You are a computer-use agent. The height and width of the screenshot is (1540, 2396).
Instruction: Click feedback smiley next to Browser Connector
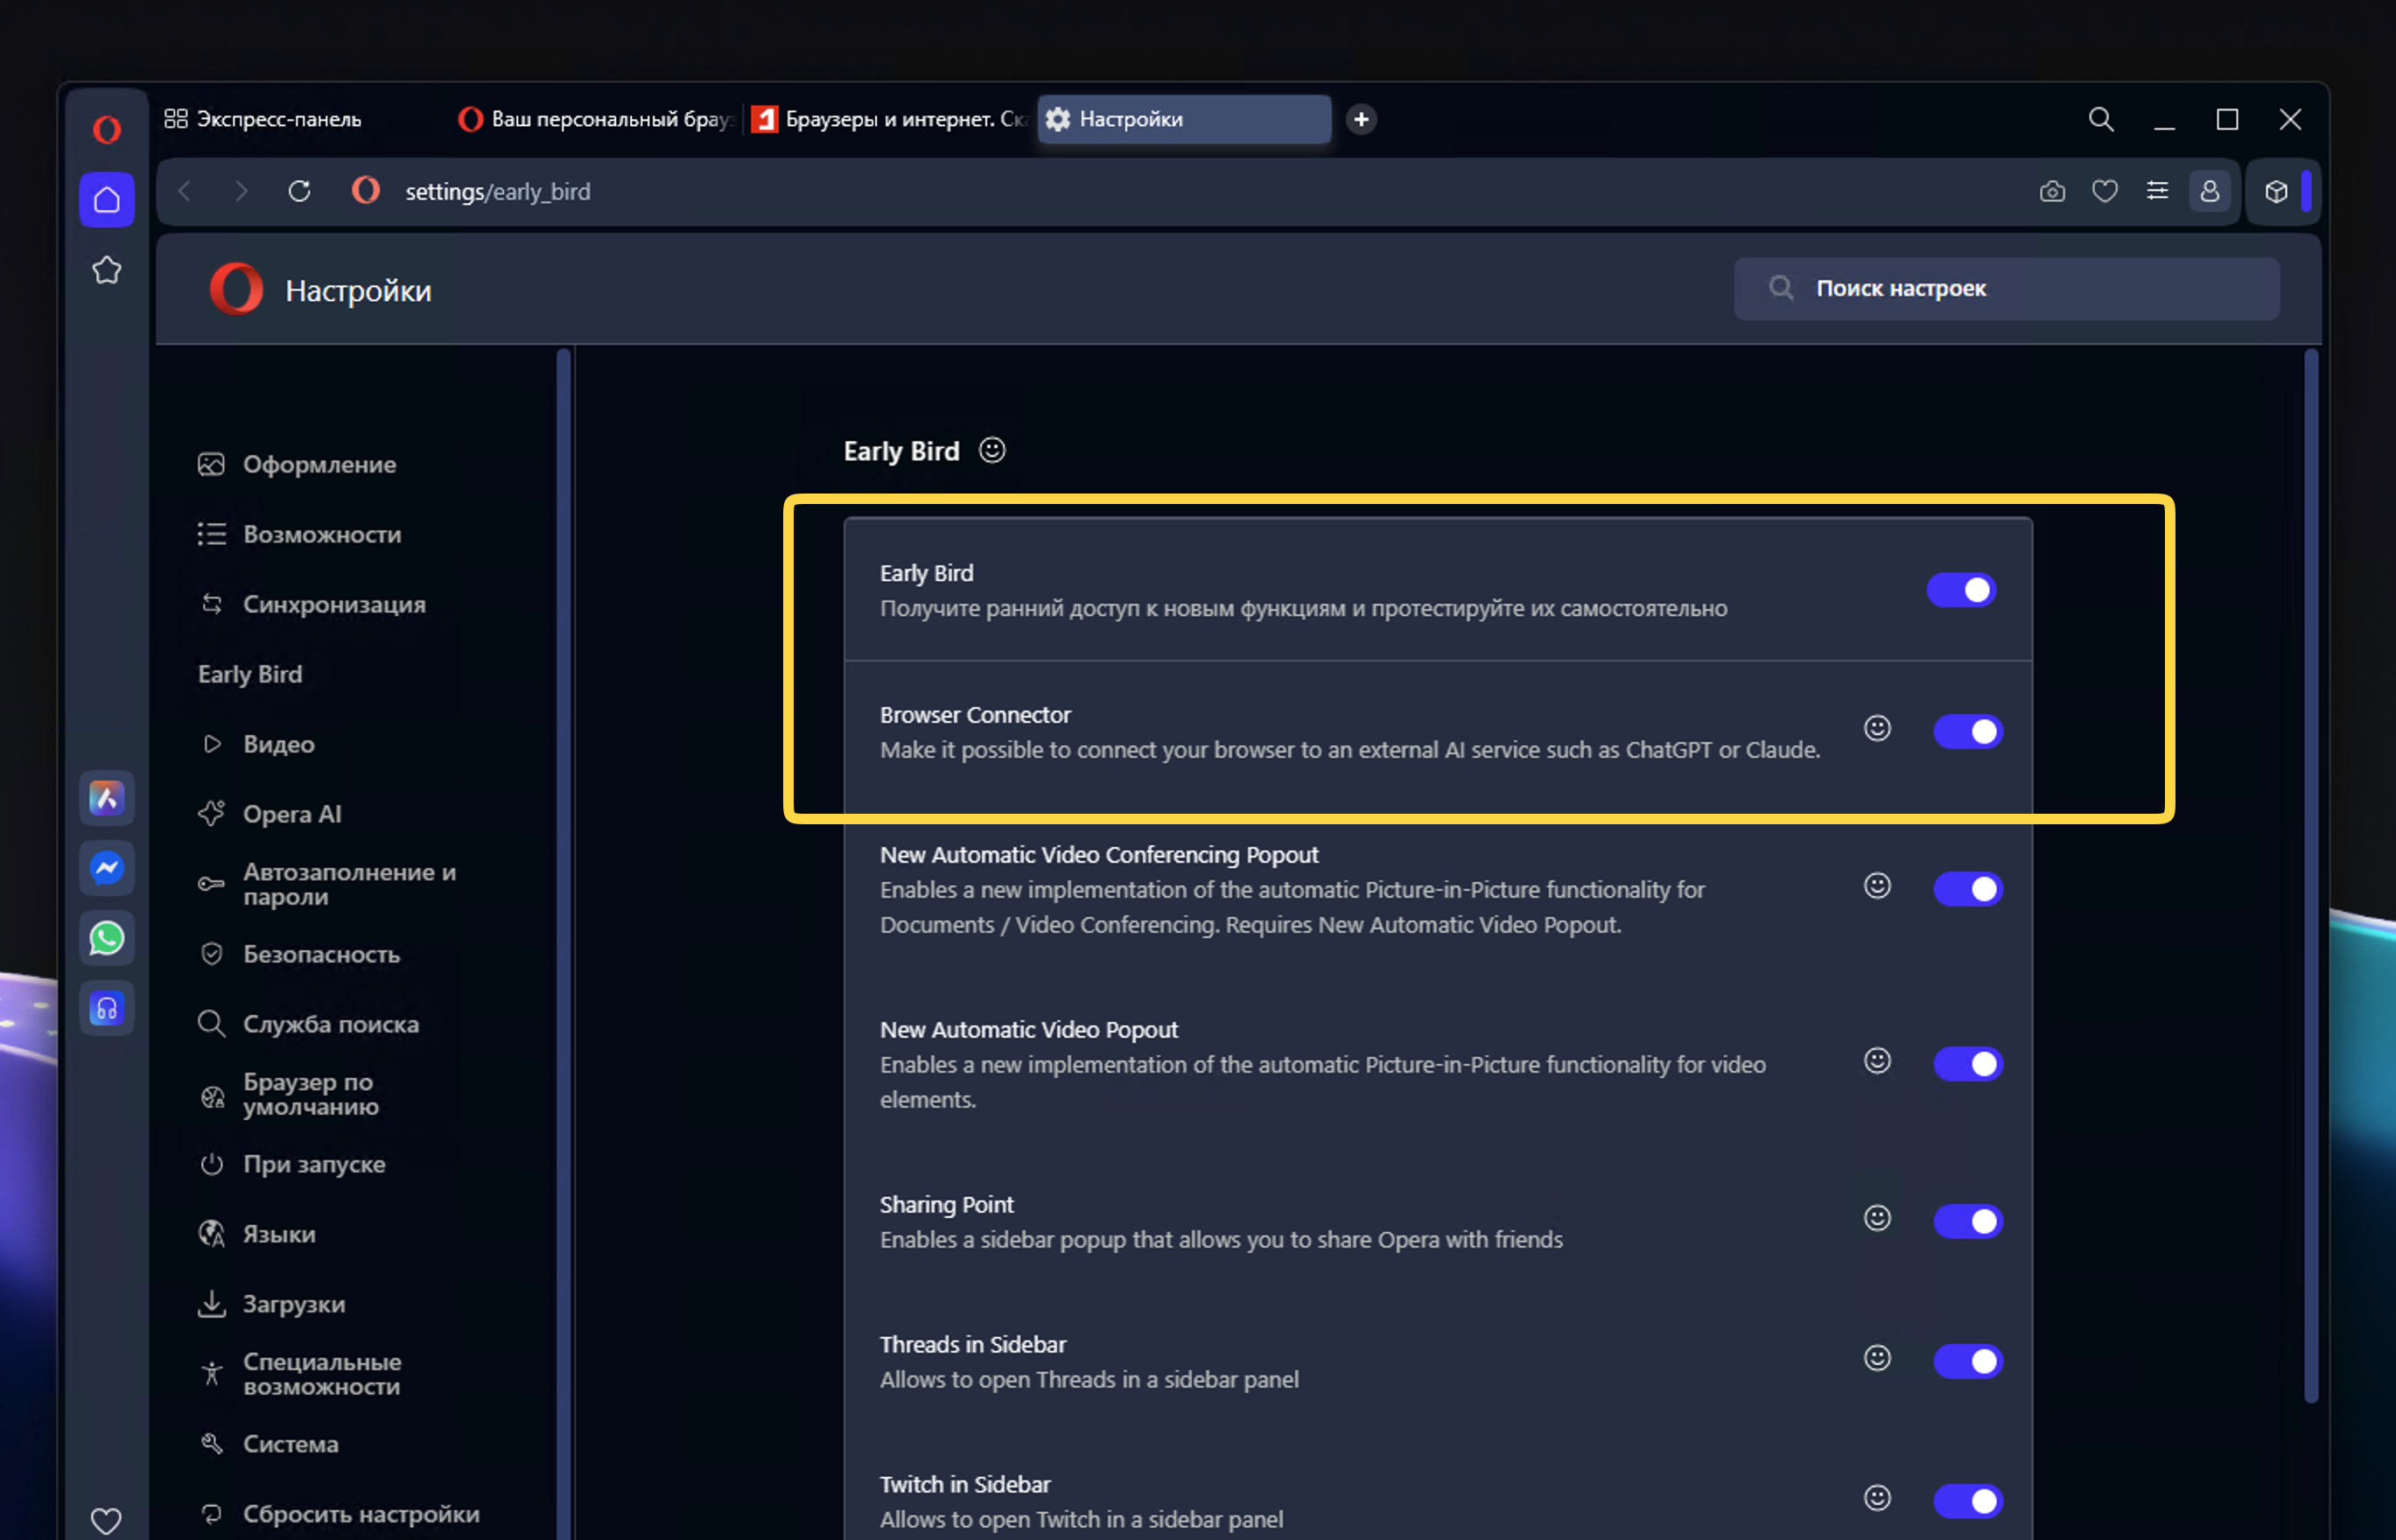pyautogui.click(x=1877, y=728)
